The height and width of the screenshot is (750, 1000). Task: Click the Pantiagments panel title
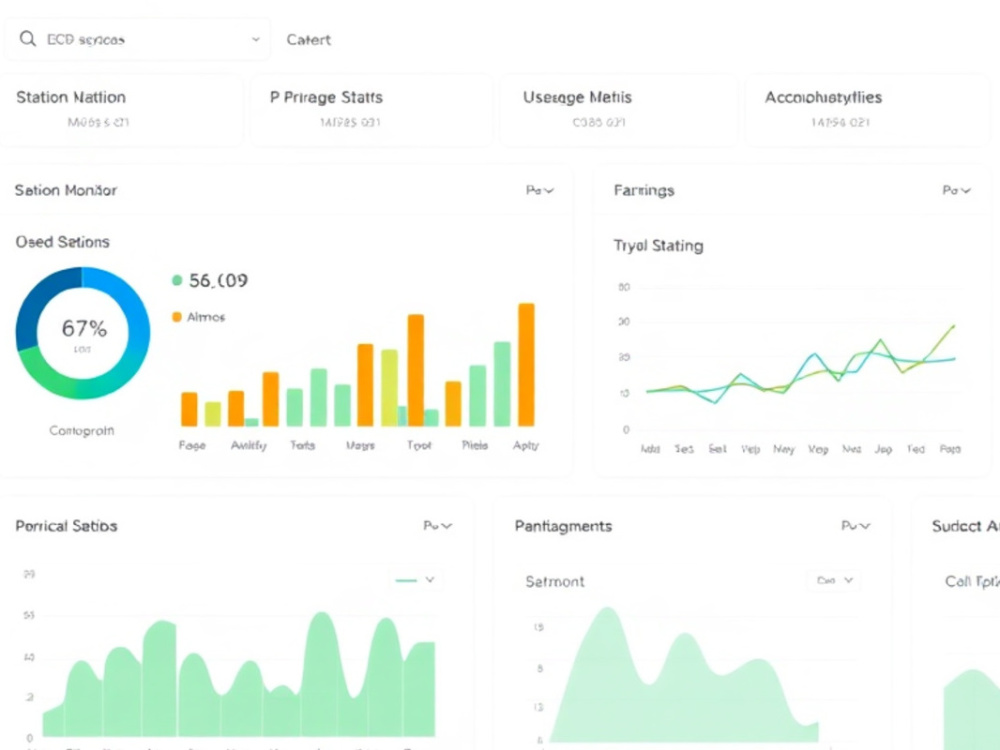coord(563,526)
